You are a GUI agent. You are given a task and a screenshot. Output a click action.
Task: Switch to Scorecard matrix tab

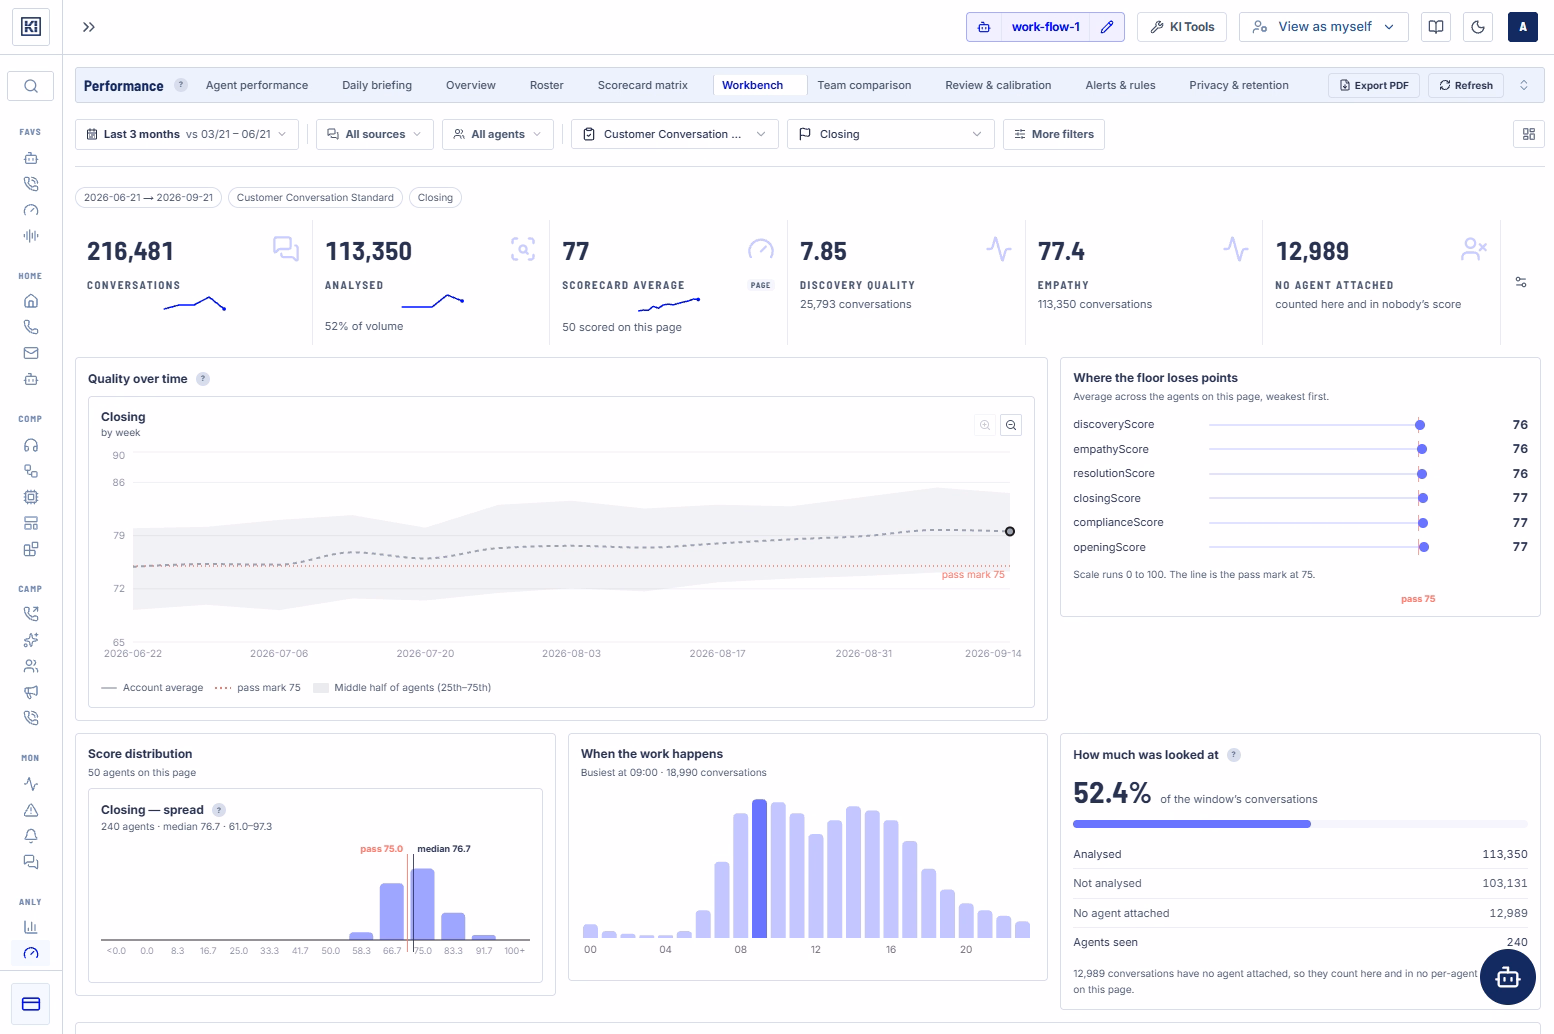[643, 85]
